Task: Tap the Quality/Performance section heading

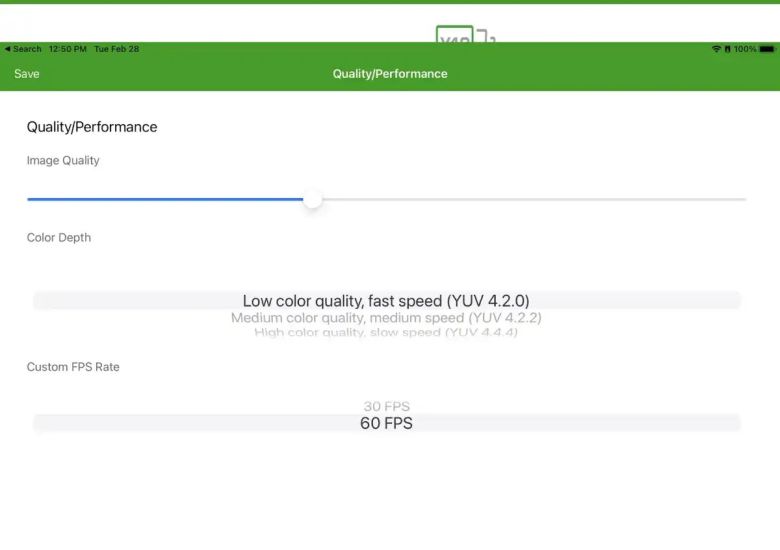Action: click(x=92, y=127)
